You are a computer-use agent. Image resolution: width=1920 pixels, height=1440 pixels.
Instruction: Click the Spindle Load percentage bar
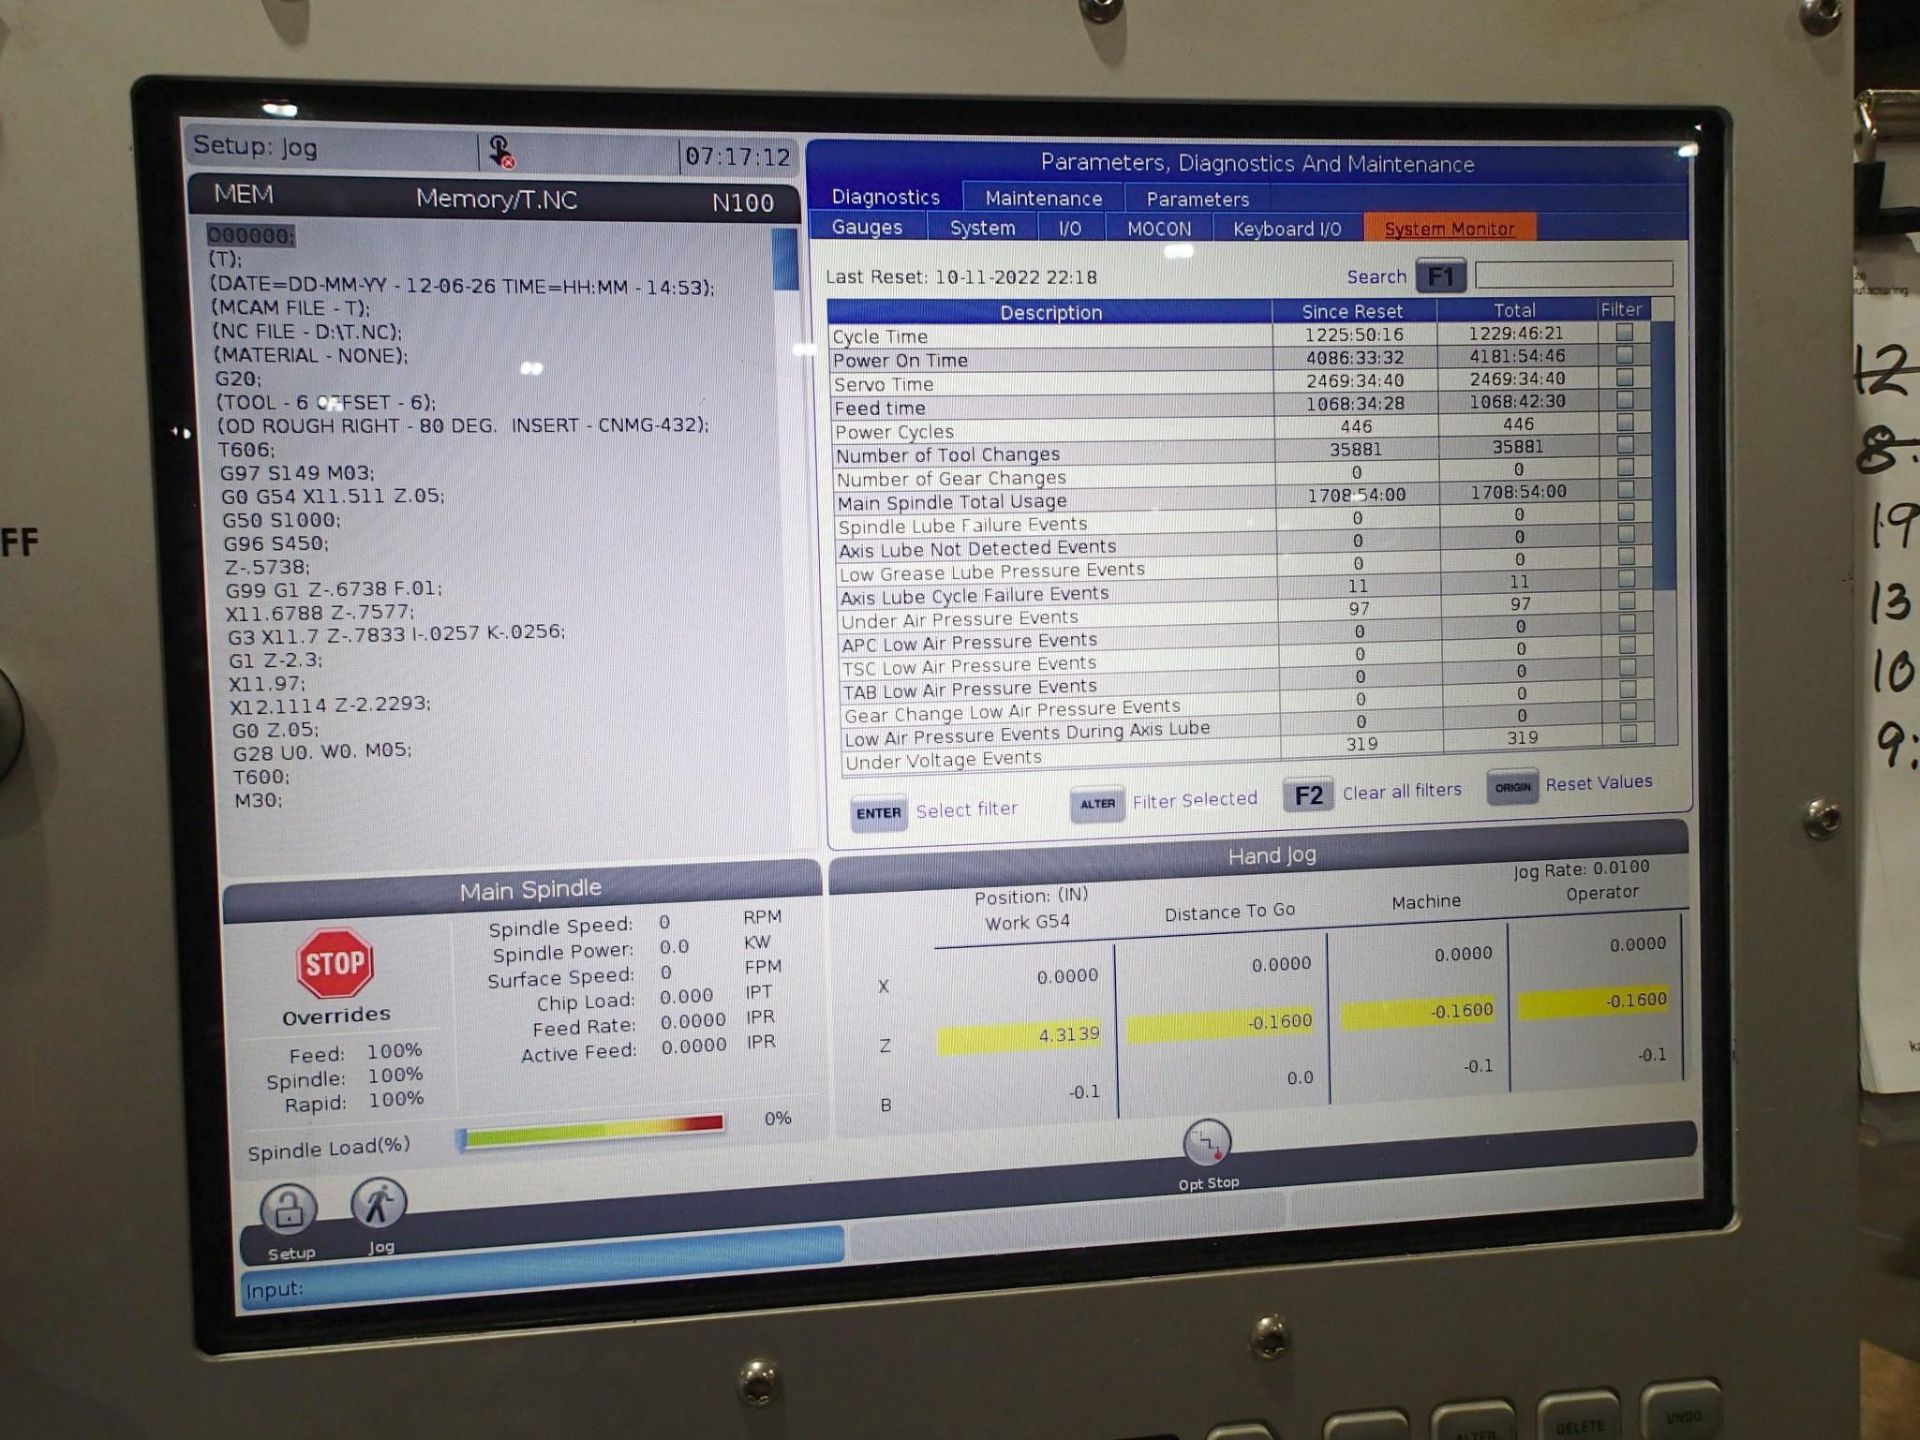point(591,1131)
